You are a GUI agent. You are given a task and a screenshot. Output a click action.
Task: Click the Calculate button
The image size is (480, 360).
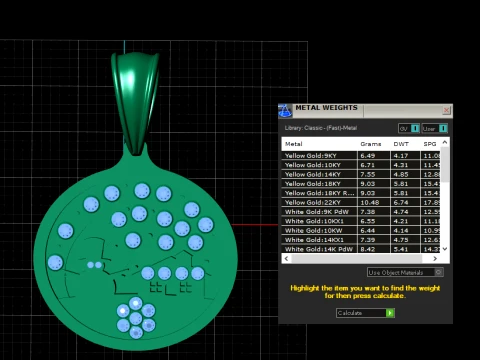pyautogui.click(x=365, y=313)
